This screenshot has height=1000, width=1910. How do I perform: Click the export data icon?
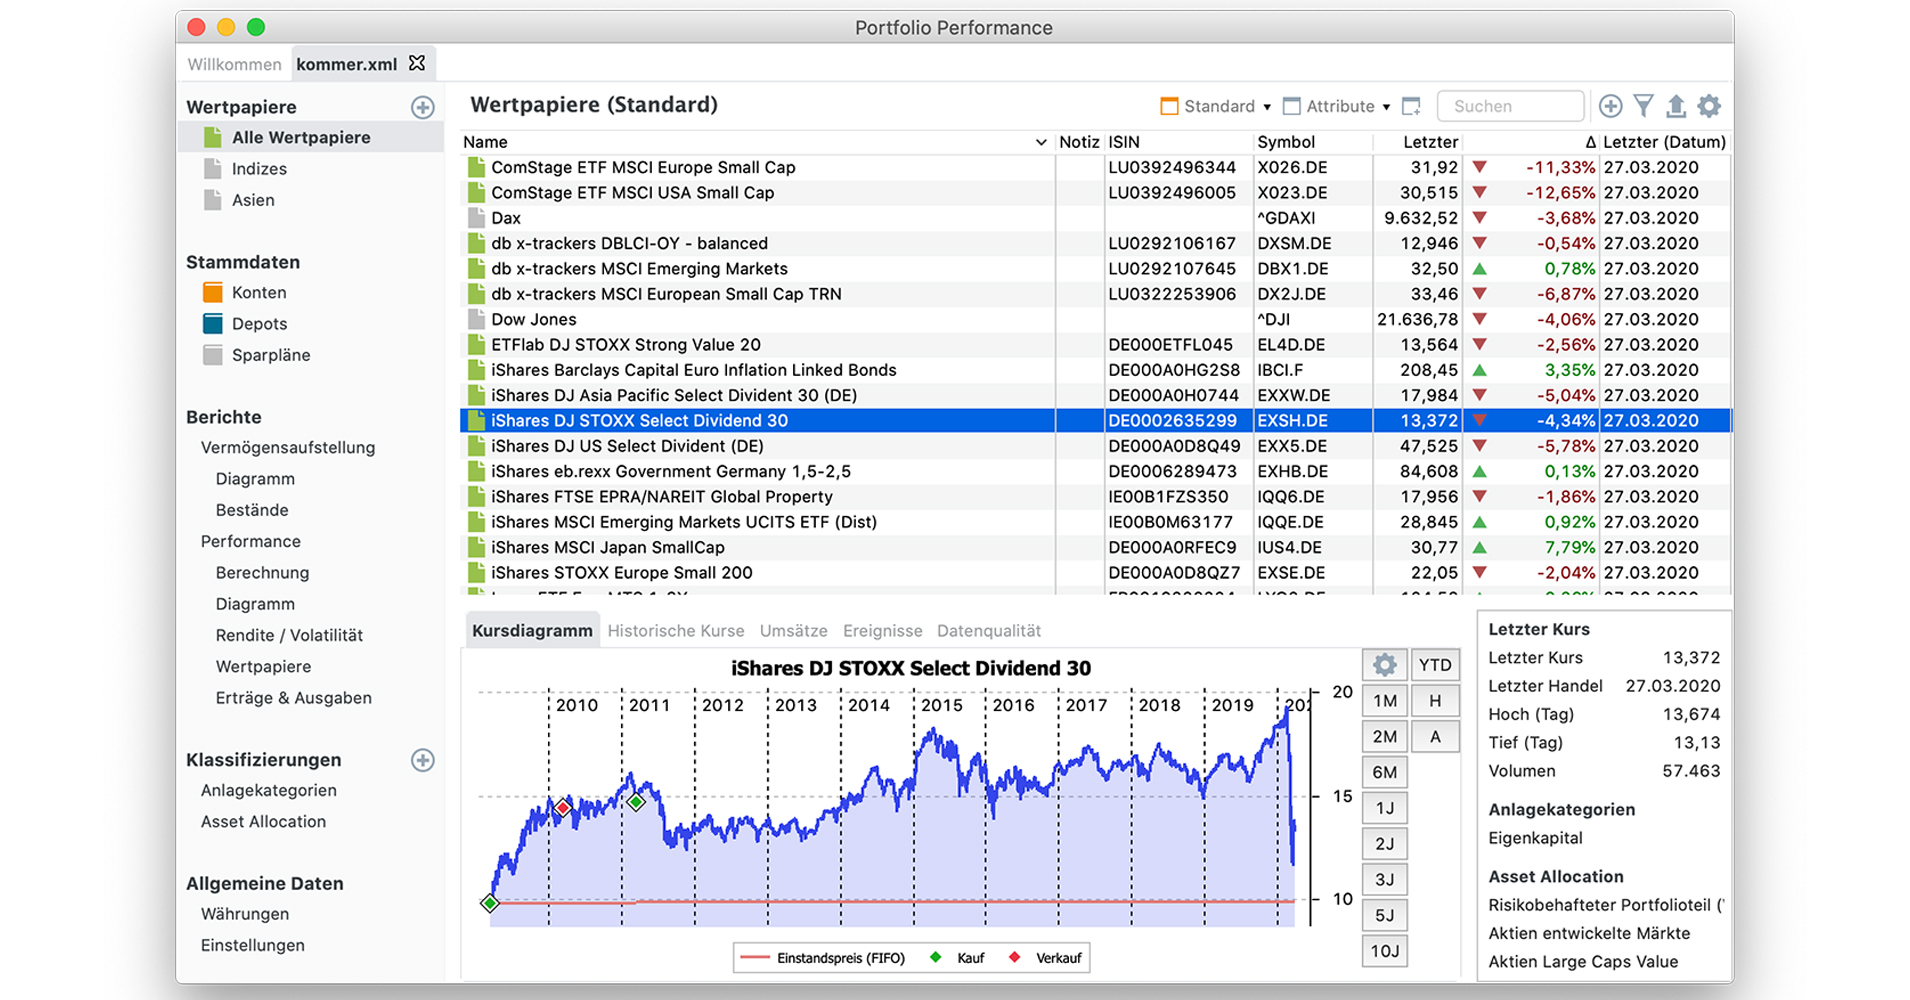(x=1676, y=106)
